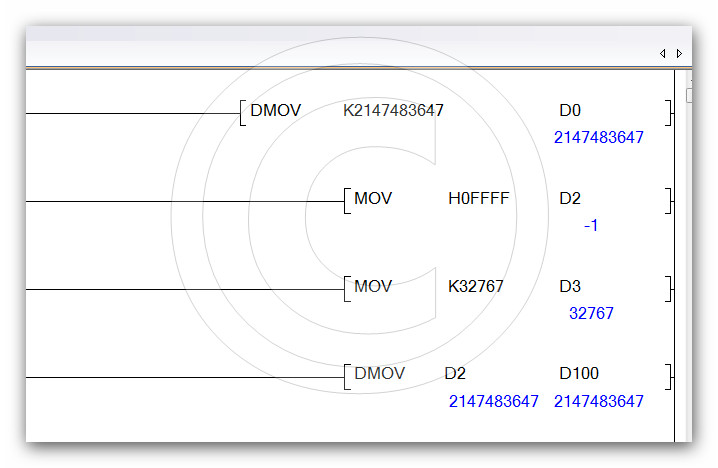Click the blue 32767 monitored value

[591, 314]
